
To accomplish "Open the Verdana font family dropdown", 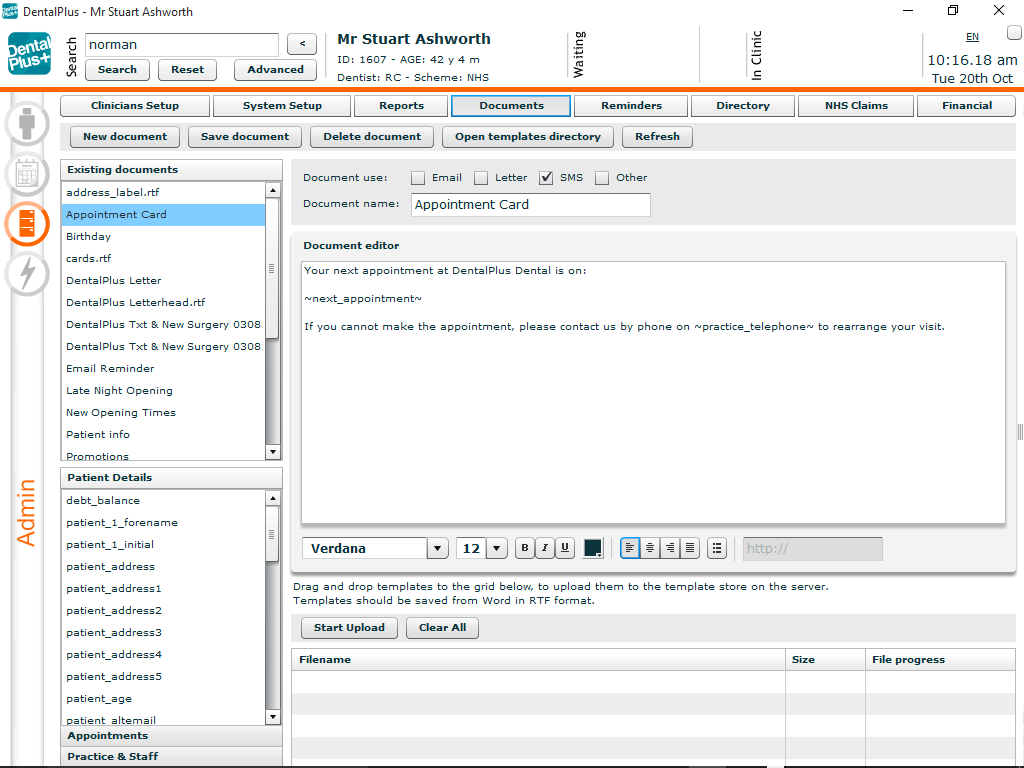I will pos(437,548).
